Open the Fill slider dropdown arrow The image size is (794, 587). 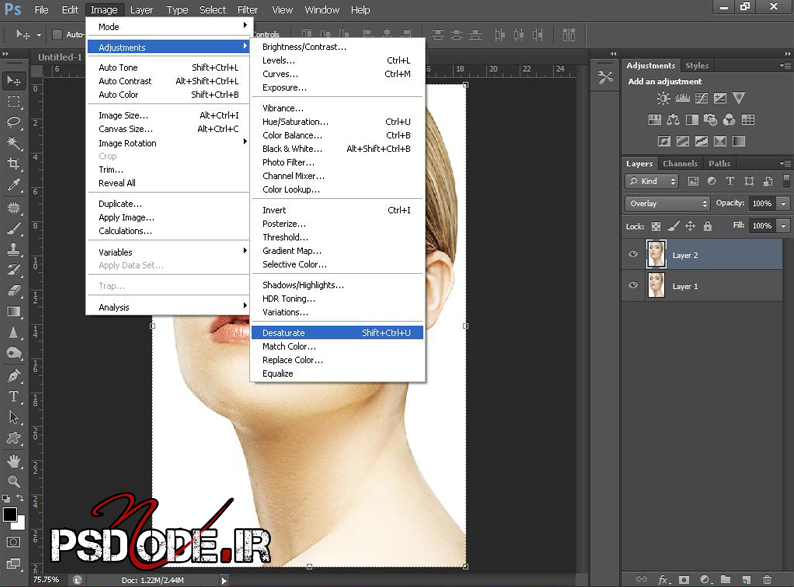coord(784,226)
